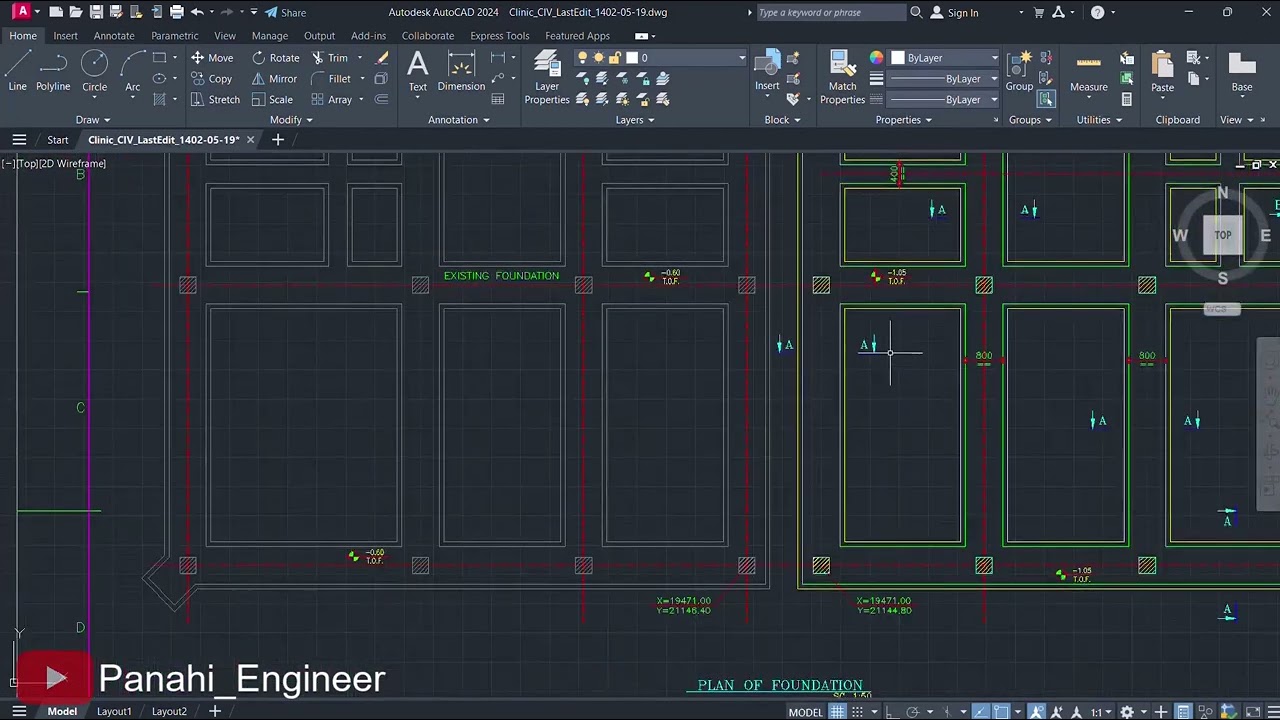Select the Dimension tool
Image resolution: width=1280 pixels, height=720 pixels.
(x=461, y=72)
